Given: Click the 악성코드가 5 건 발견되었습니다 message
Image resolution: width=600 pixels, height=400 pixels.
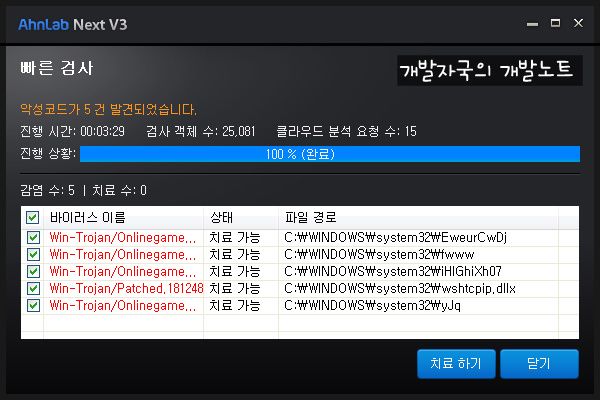Looking at the screenshot, I should [108, 110].
